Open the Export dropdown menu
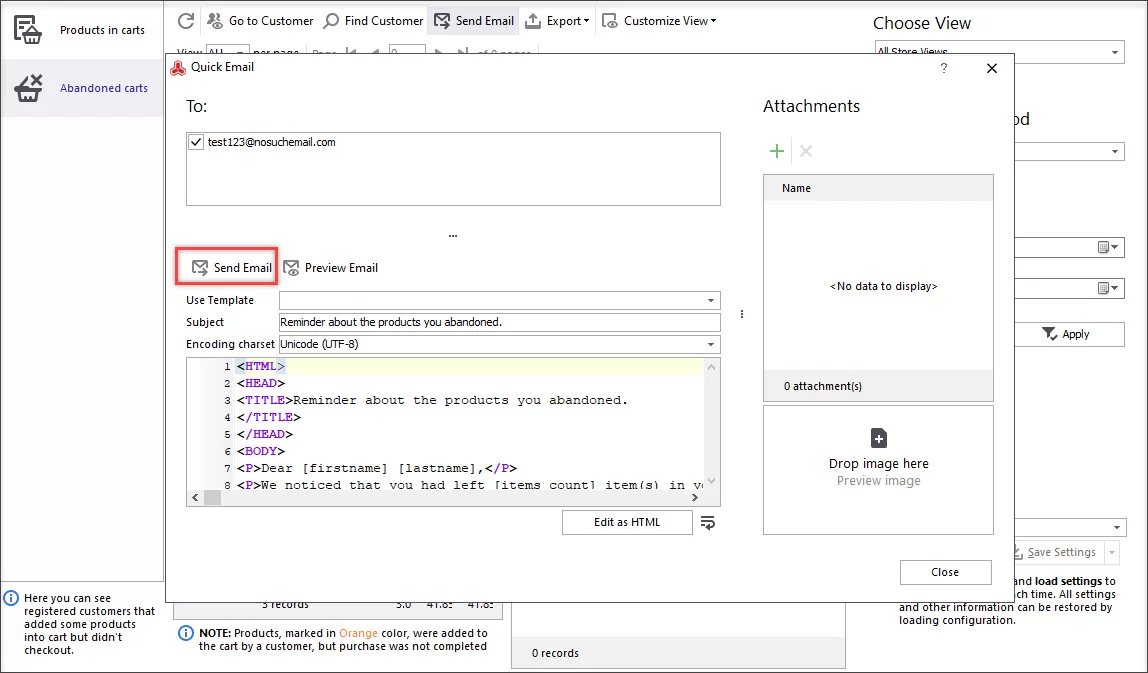The image size is (1148, 673). [558, 21]
